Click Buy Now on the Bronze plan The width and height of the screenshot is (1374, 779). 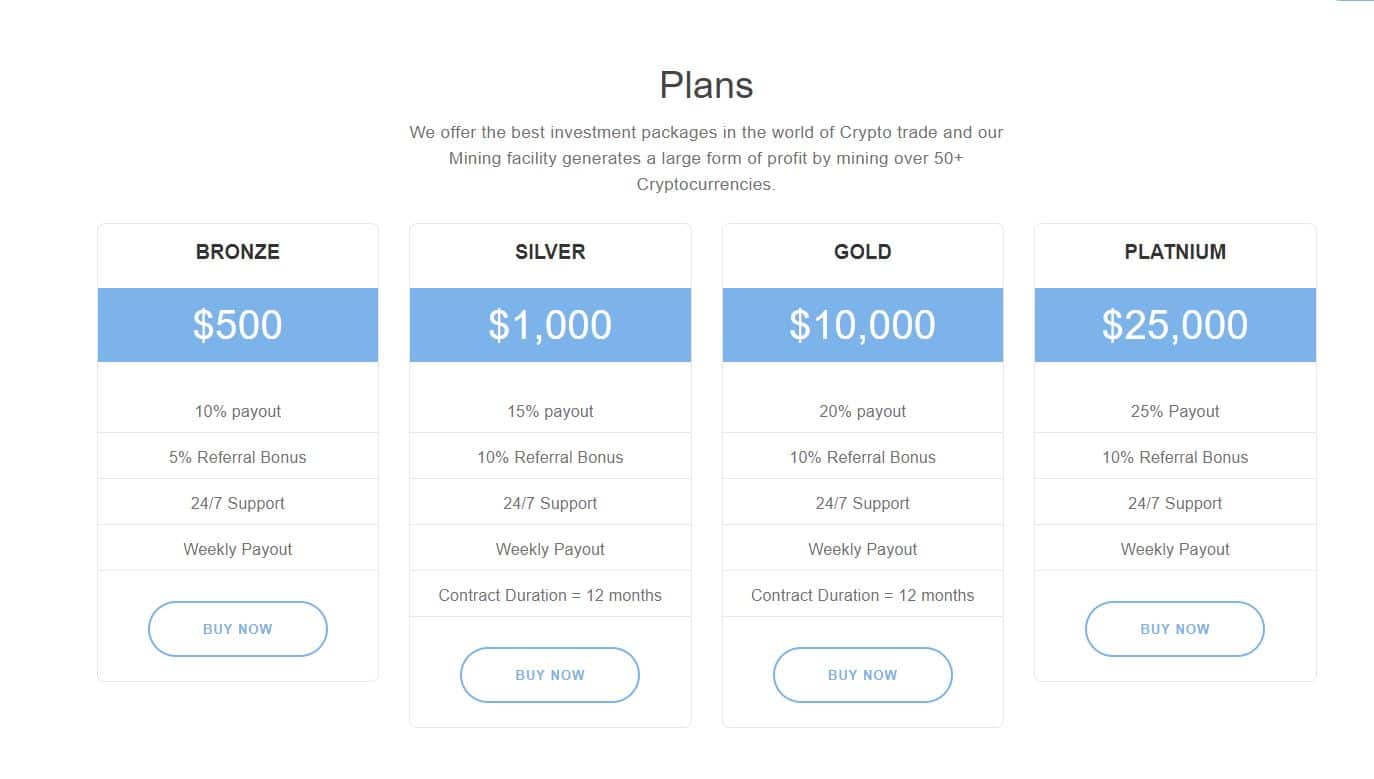238,629
